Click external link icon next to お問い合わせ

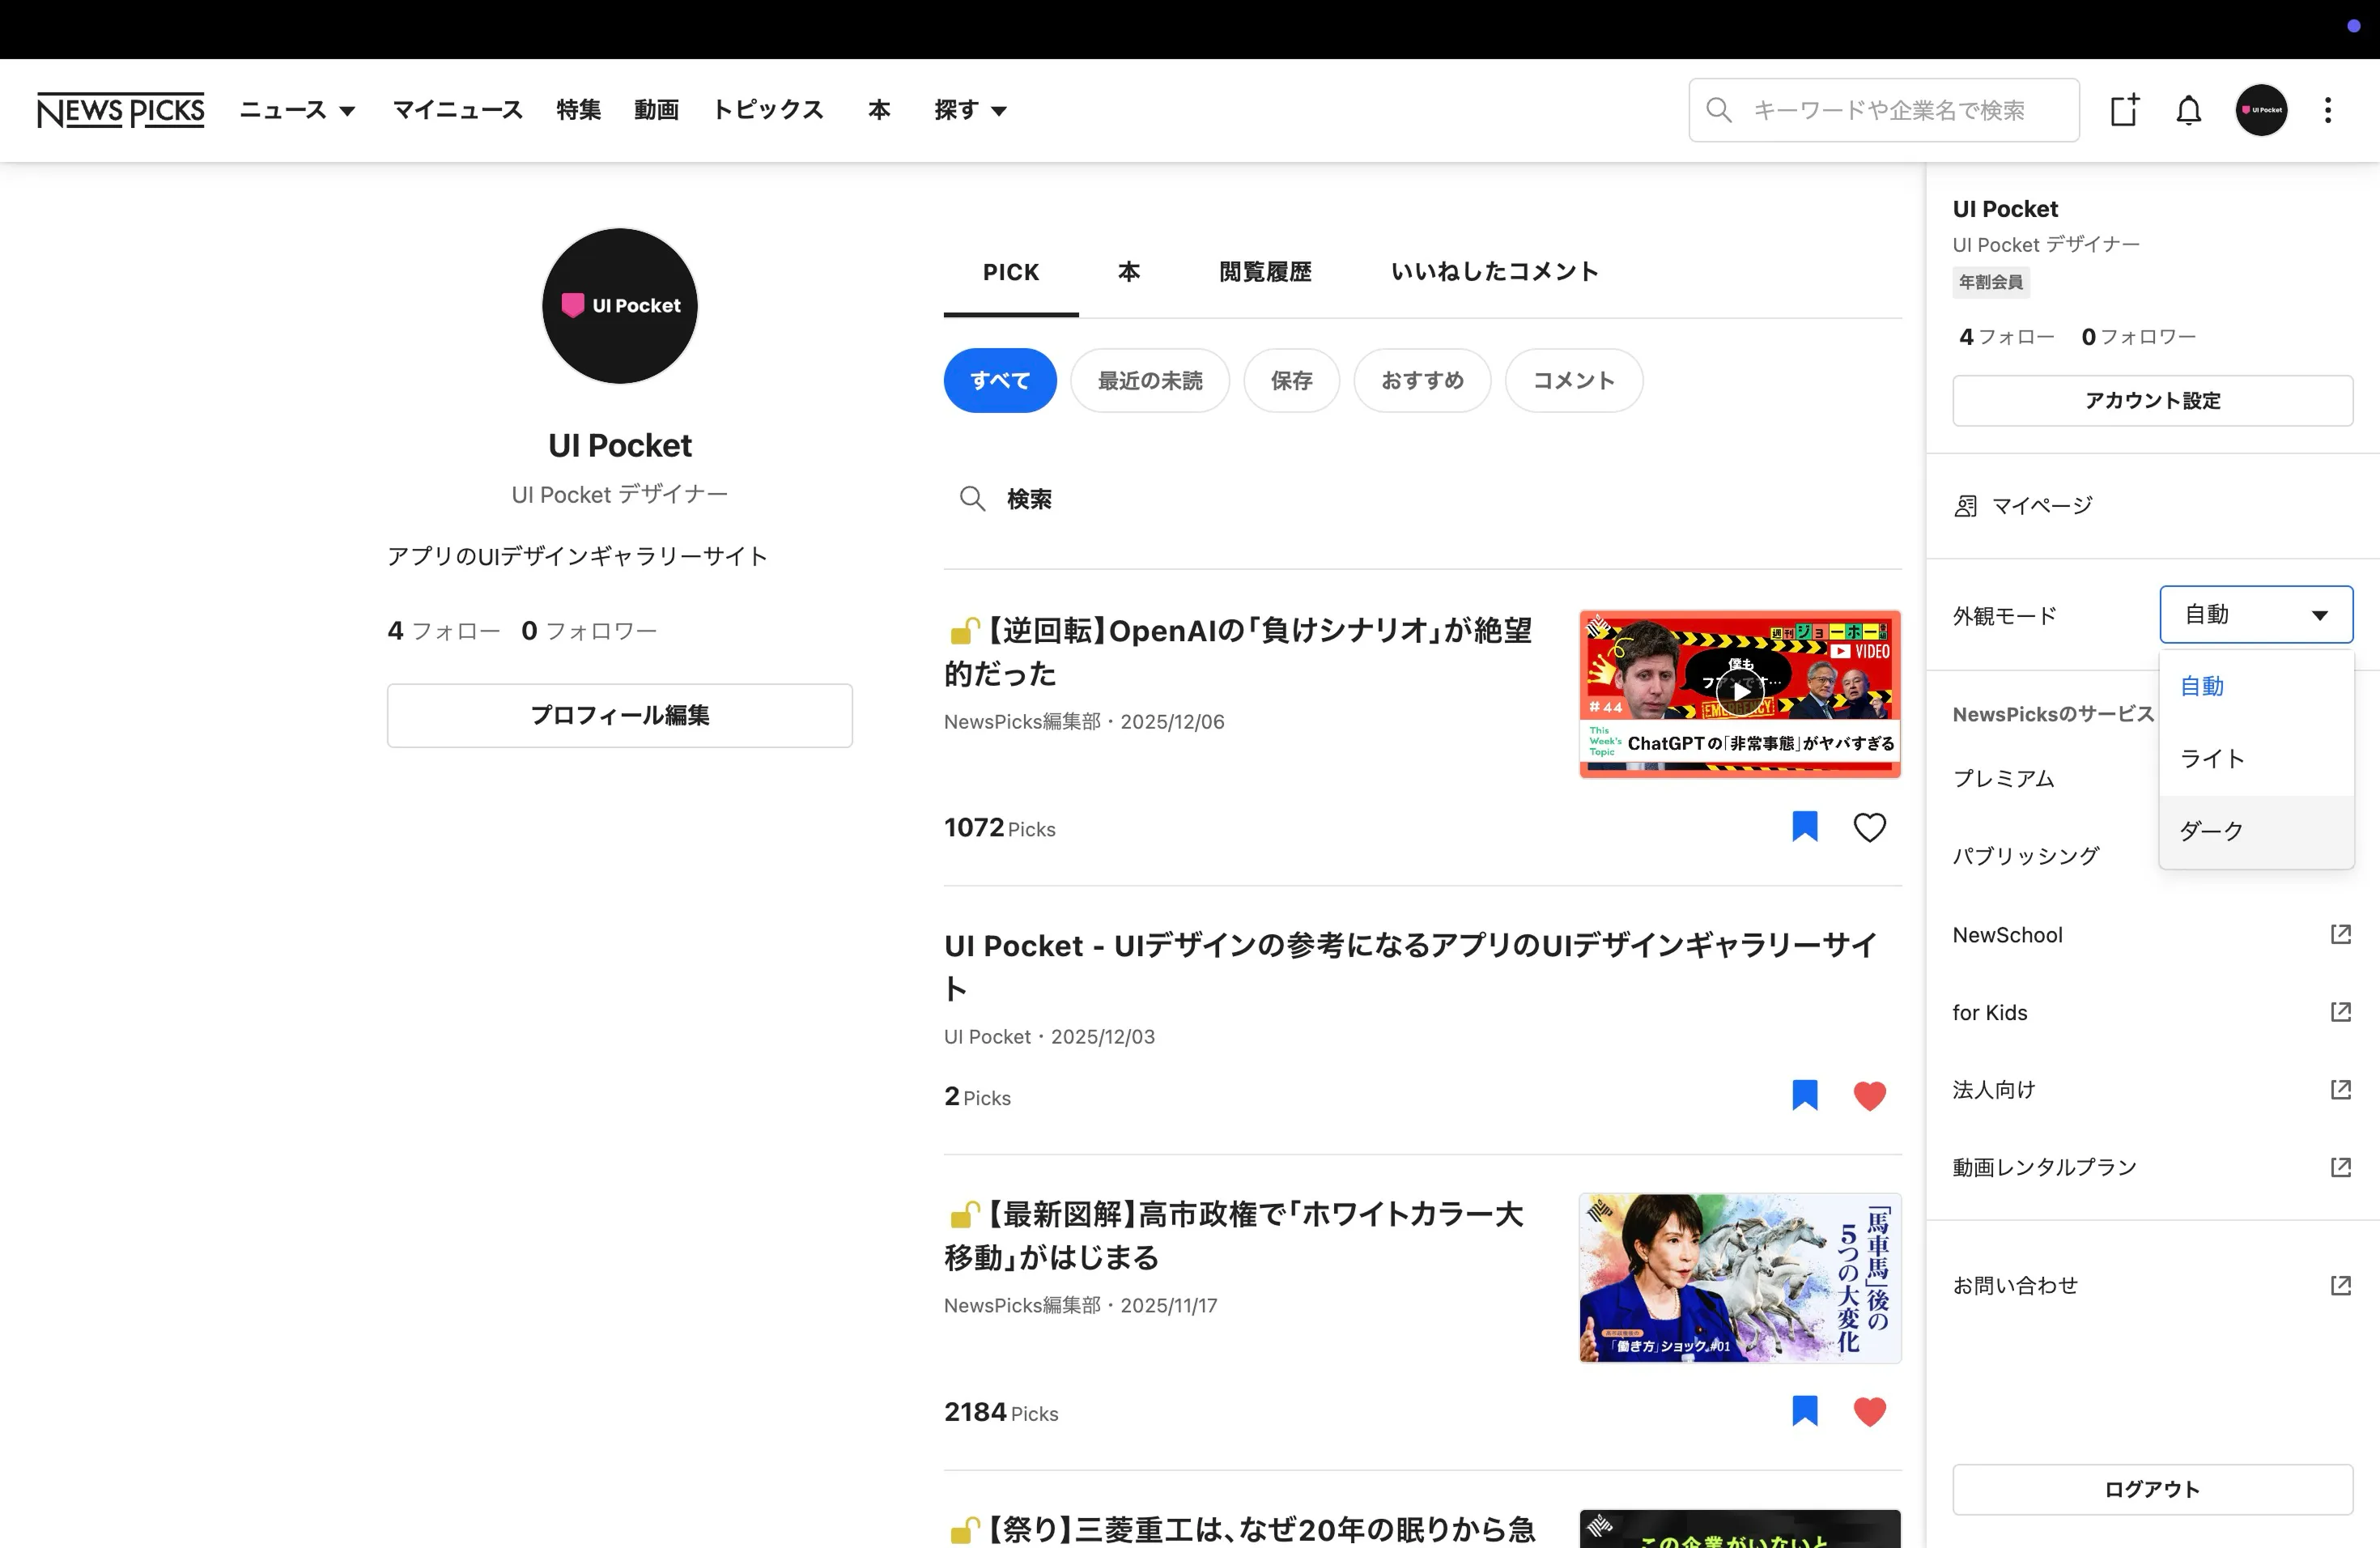[x=2340, y=1285]
